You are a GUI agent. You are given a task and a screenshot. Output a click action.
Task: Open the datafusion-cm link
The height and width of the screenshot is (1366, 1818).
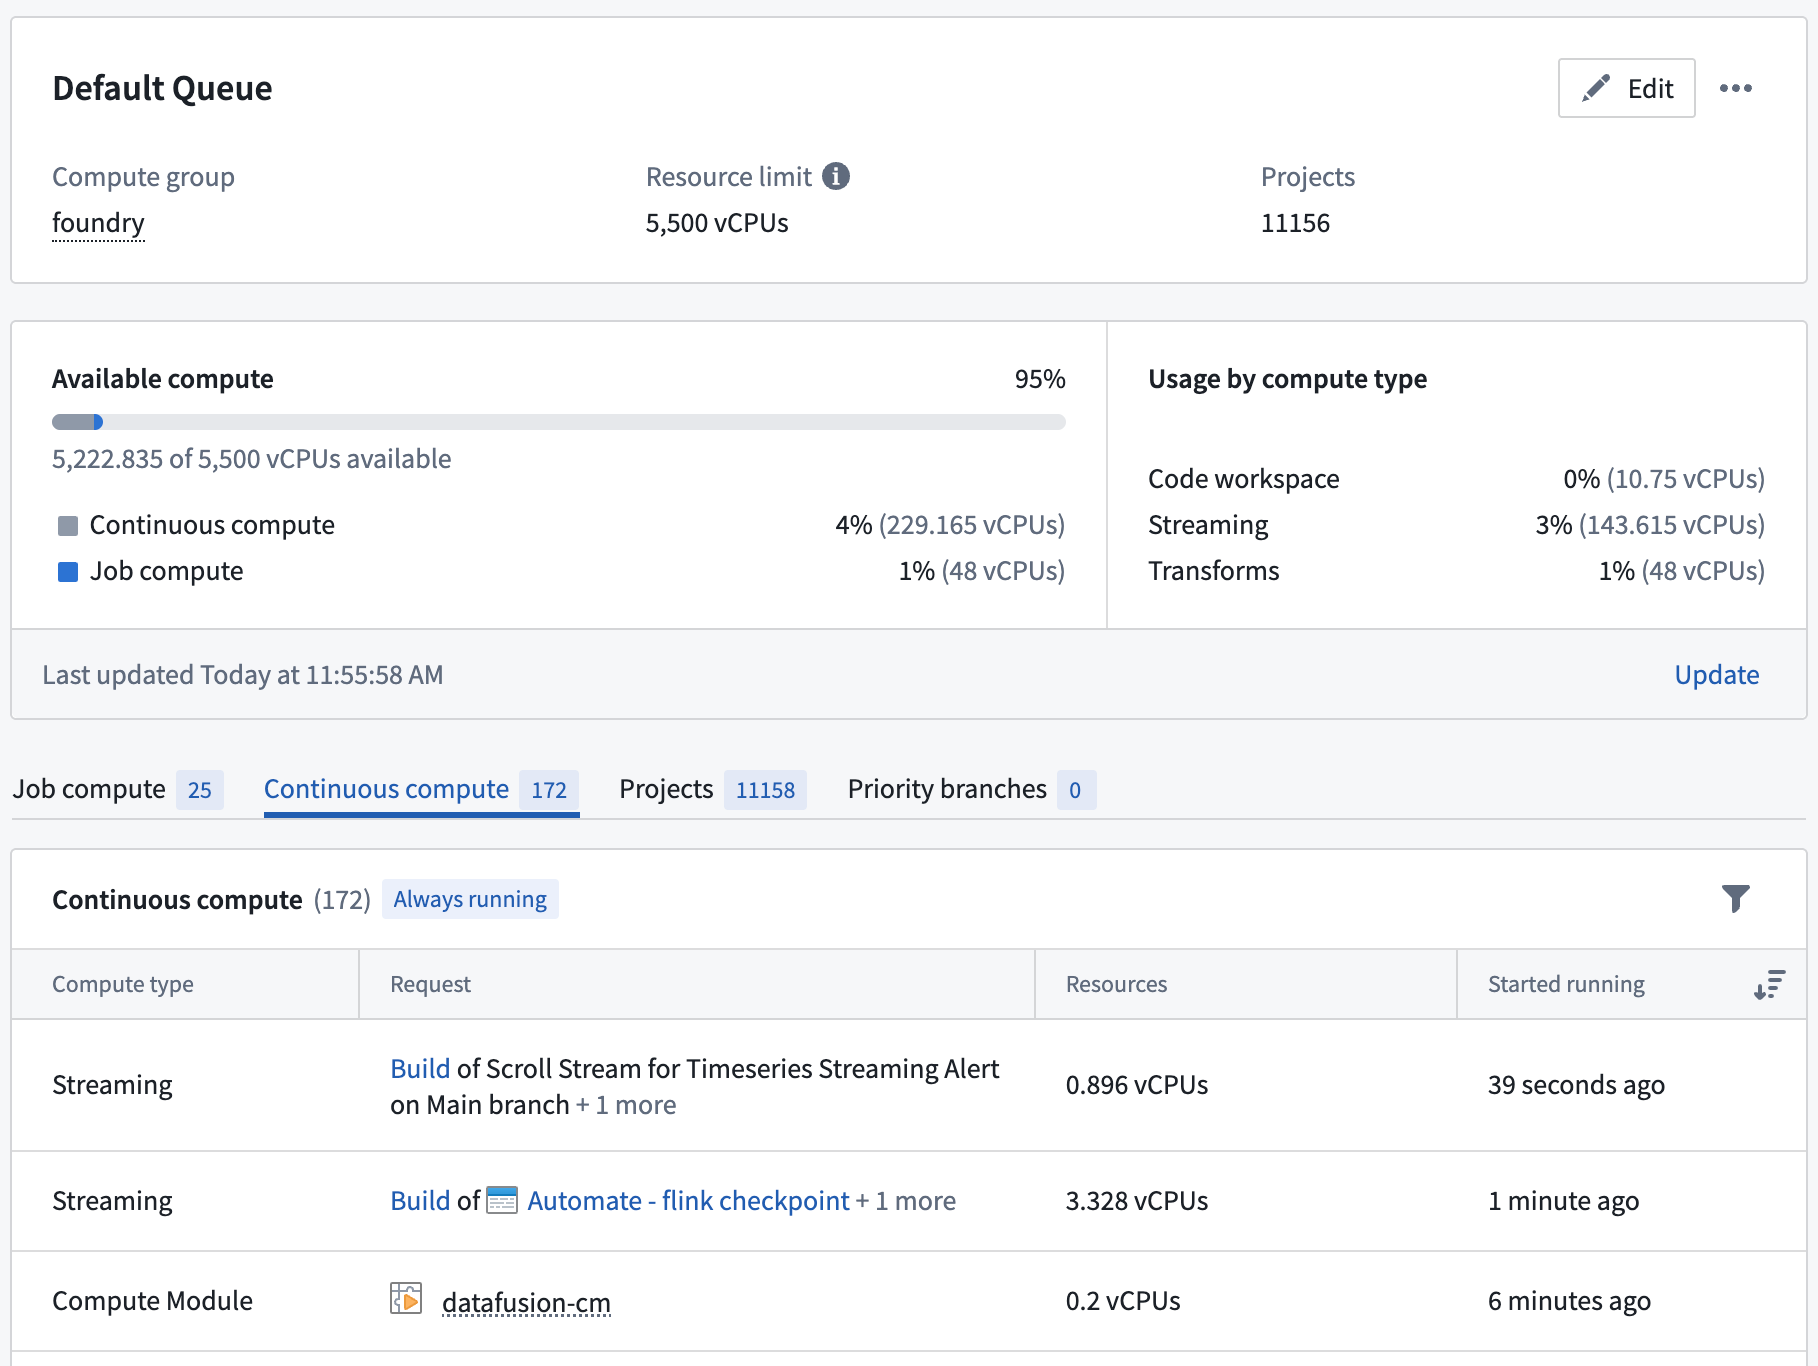526,1302
